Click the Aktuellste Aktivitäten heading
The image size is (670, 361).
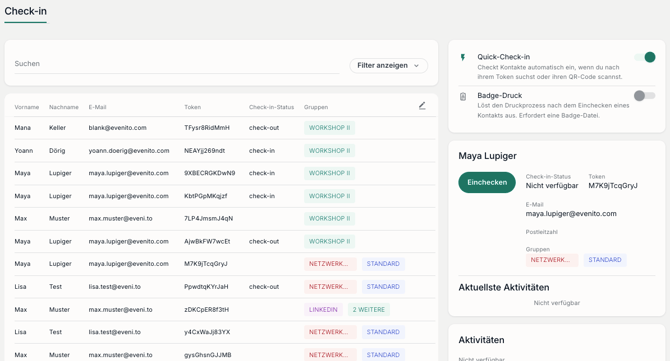point(504,288)
